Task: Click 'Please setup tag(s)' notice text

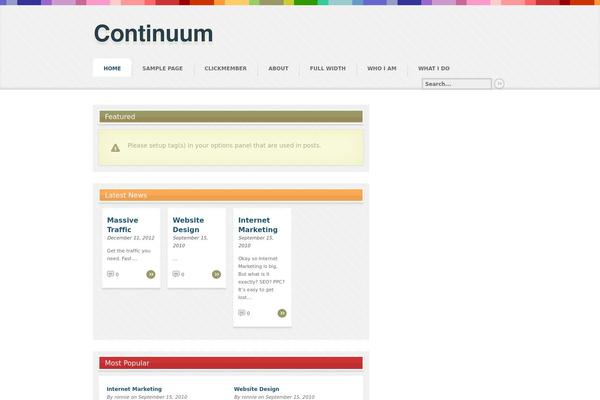Action: [224, 145]
